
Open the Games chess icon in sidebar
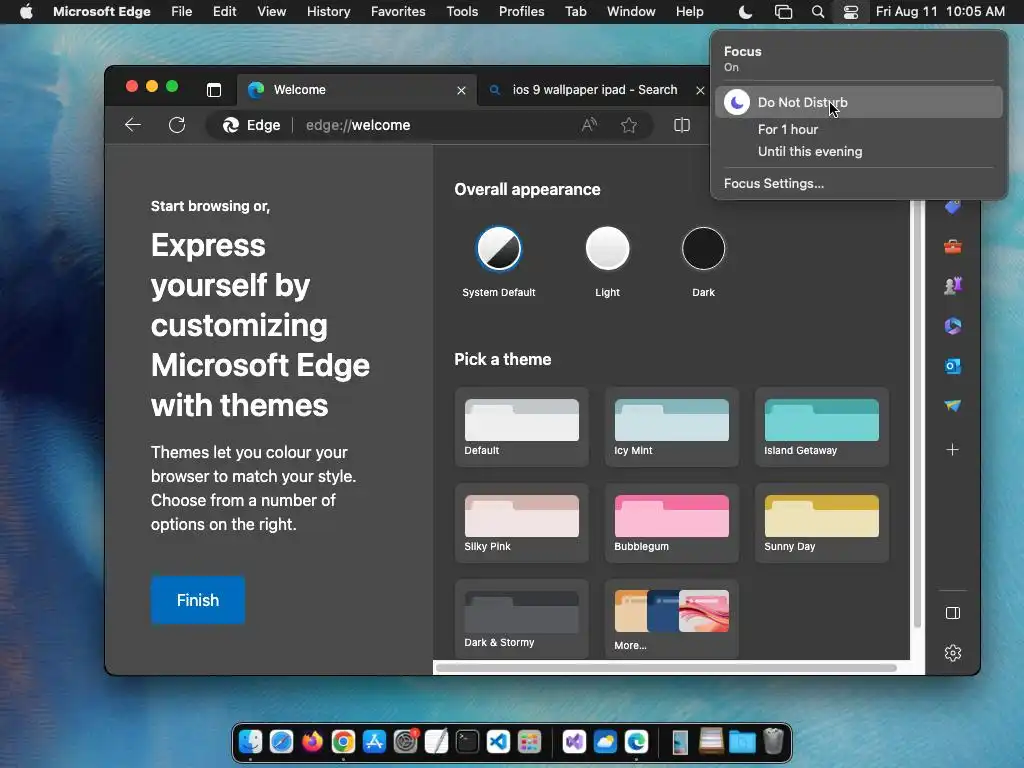point(953,285)
